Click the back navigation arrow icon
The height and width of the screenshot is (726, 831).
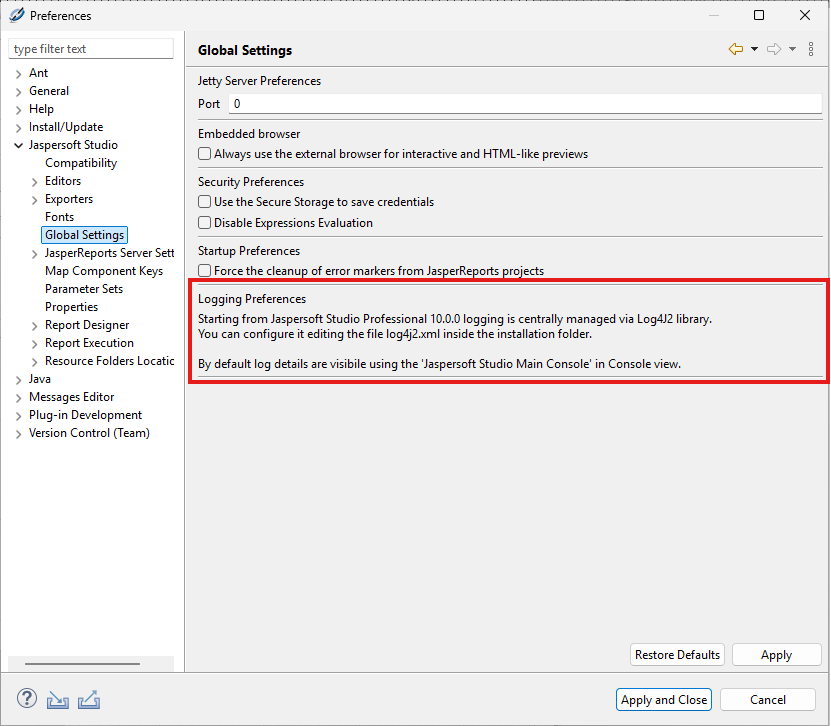point(736,49)
